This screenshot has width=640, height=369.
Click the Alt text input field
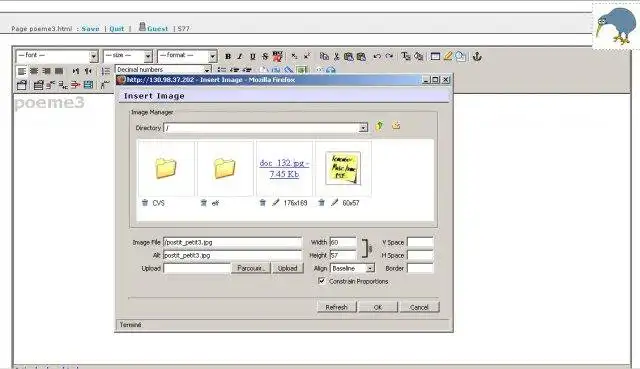click(232, 255)
